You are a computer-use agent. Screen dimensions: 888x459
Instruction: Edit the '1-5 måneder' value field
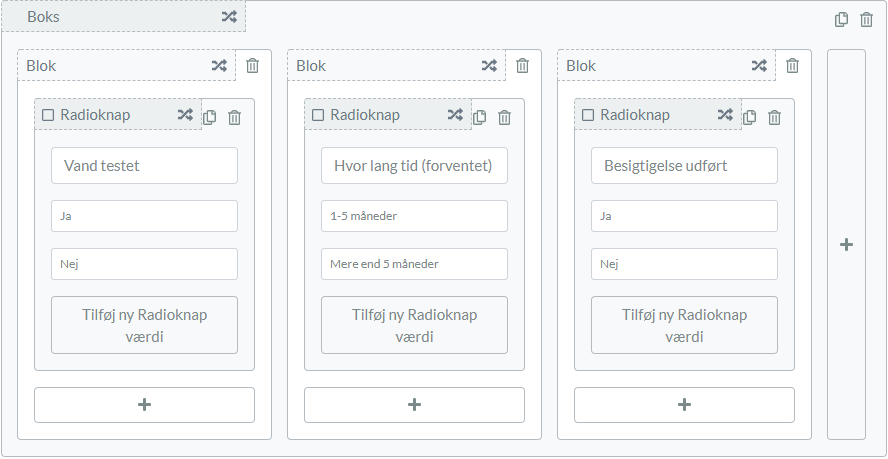[x=414, y=216]
